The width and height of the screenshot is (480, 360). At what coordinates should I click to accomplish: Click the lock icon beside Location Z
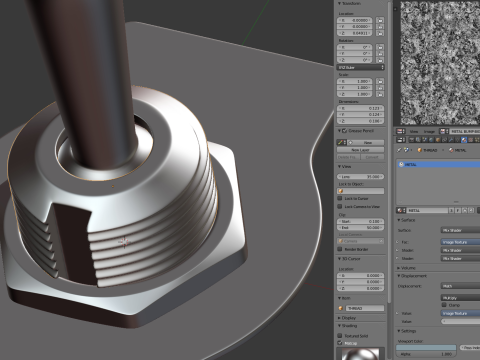[x=380, y=33]
